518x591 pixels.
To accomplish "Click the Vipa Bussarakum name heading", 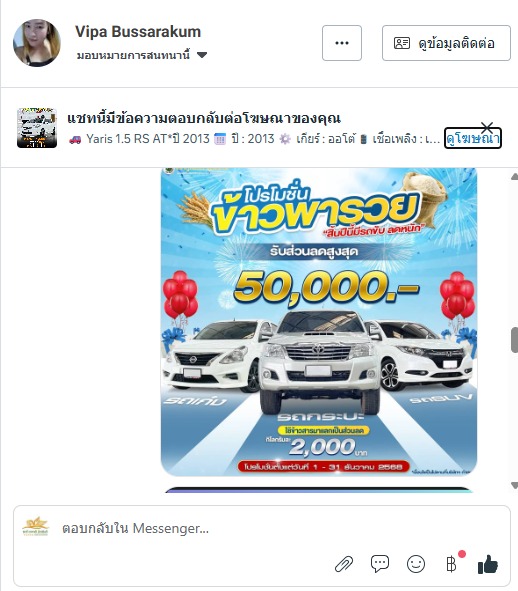I will click(138, 32).
